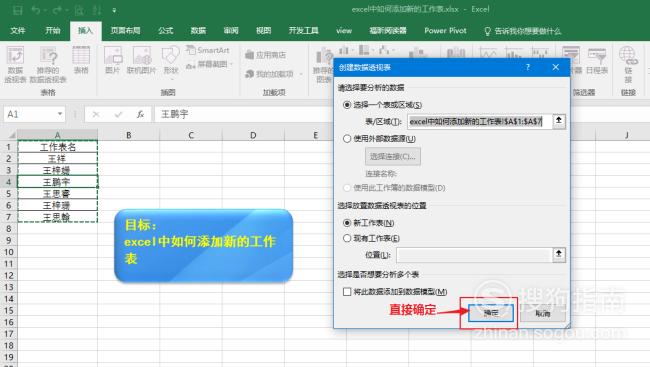Click the formula bar cancel X icon

[x=96, y=114]
